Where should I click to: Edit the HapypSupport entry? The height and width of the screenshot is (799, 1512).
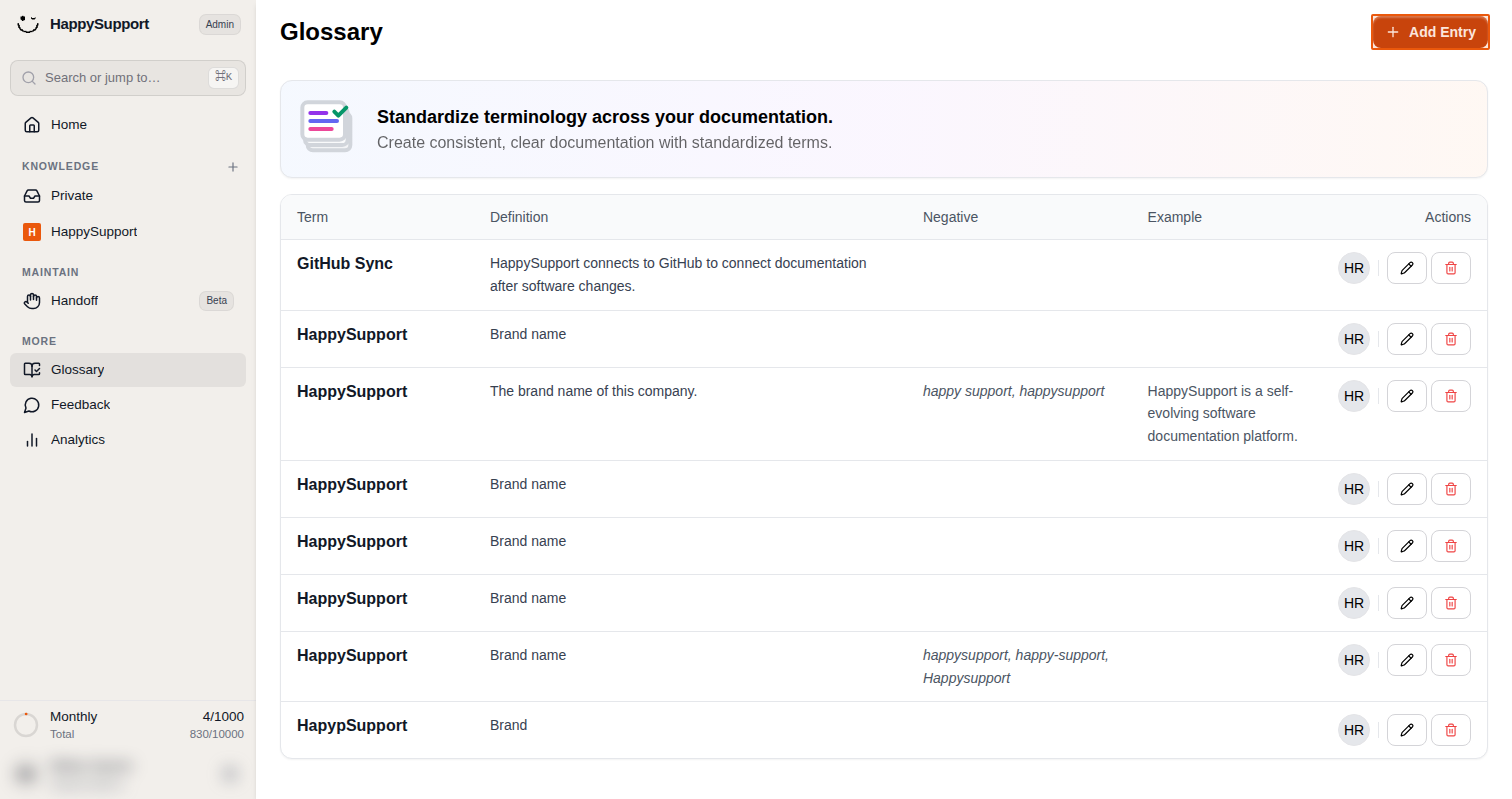coord(1407,730)
